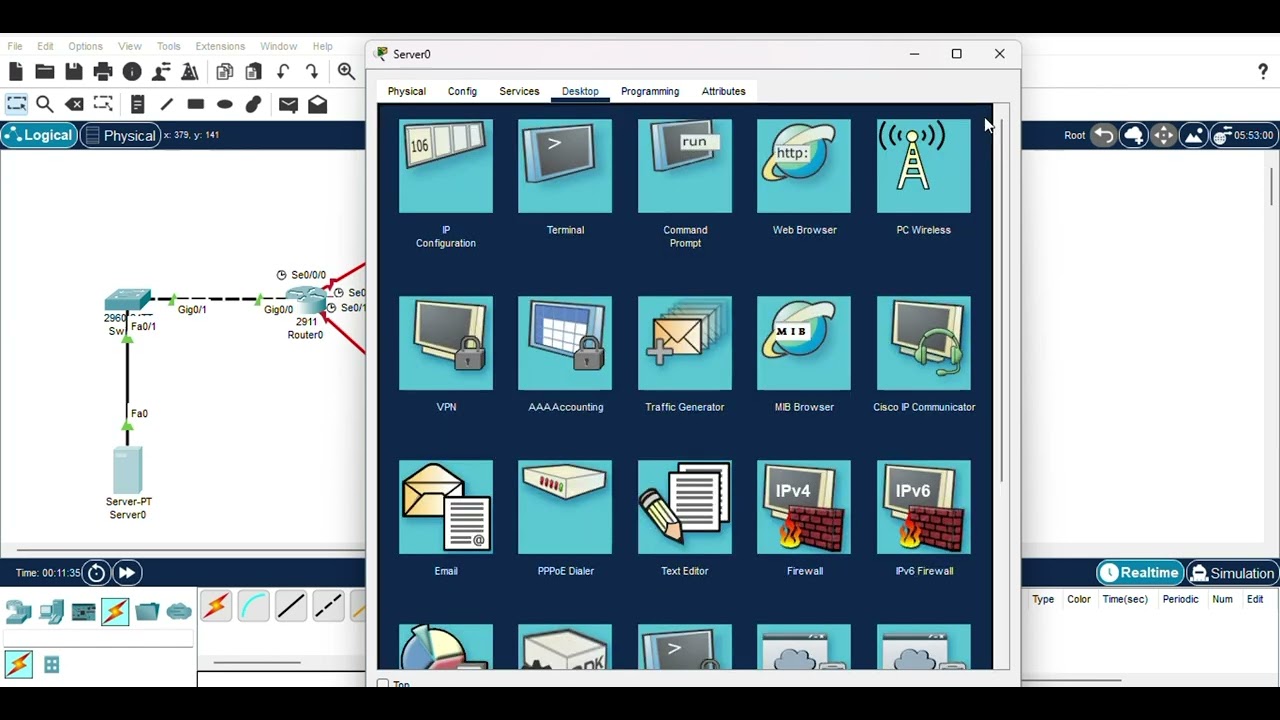The height and width of the screenshot is (720, 1280).
Task: Click the Copy toolbar icon
Action: pyautogui.click(x=225, y=71)
